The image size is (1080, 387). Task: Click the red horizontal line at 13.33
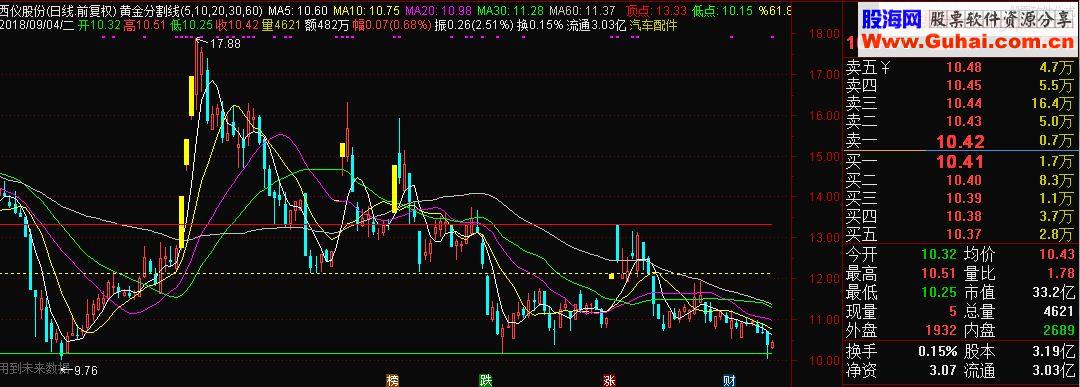click(x=386, y=224)
